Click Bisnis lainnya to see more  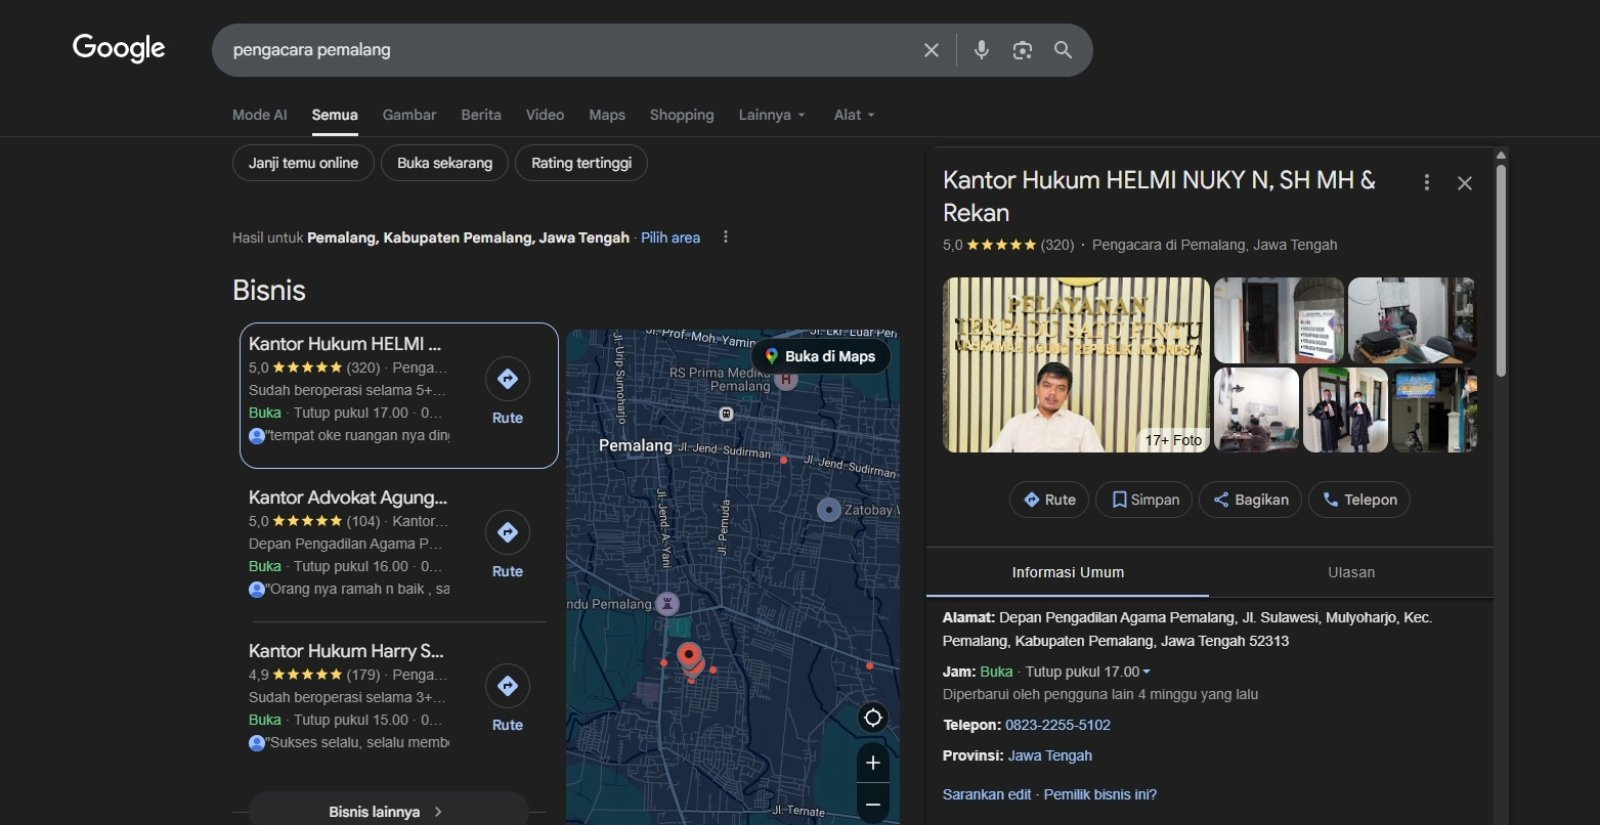pyautogui.click(x=387, y=811)
